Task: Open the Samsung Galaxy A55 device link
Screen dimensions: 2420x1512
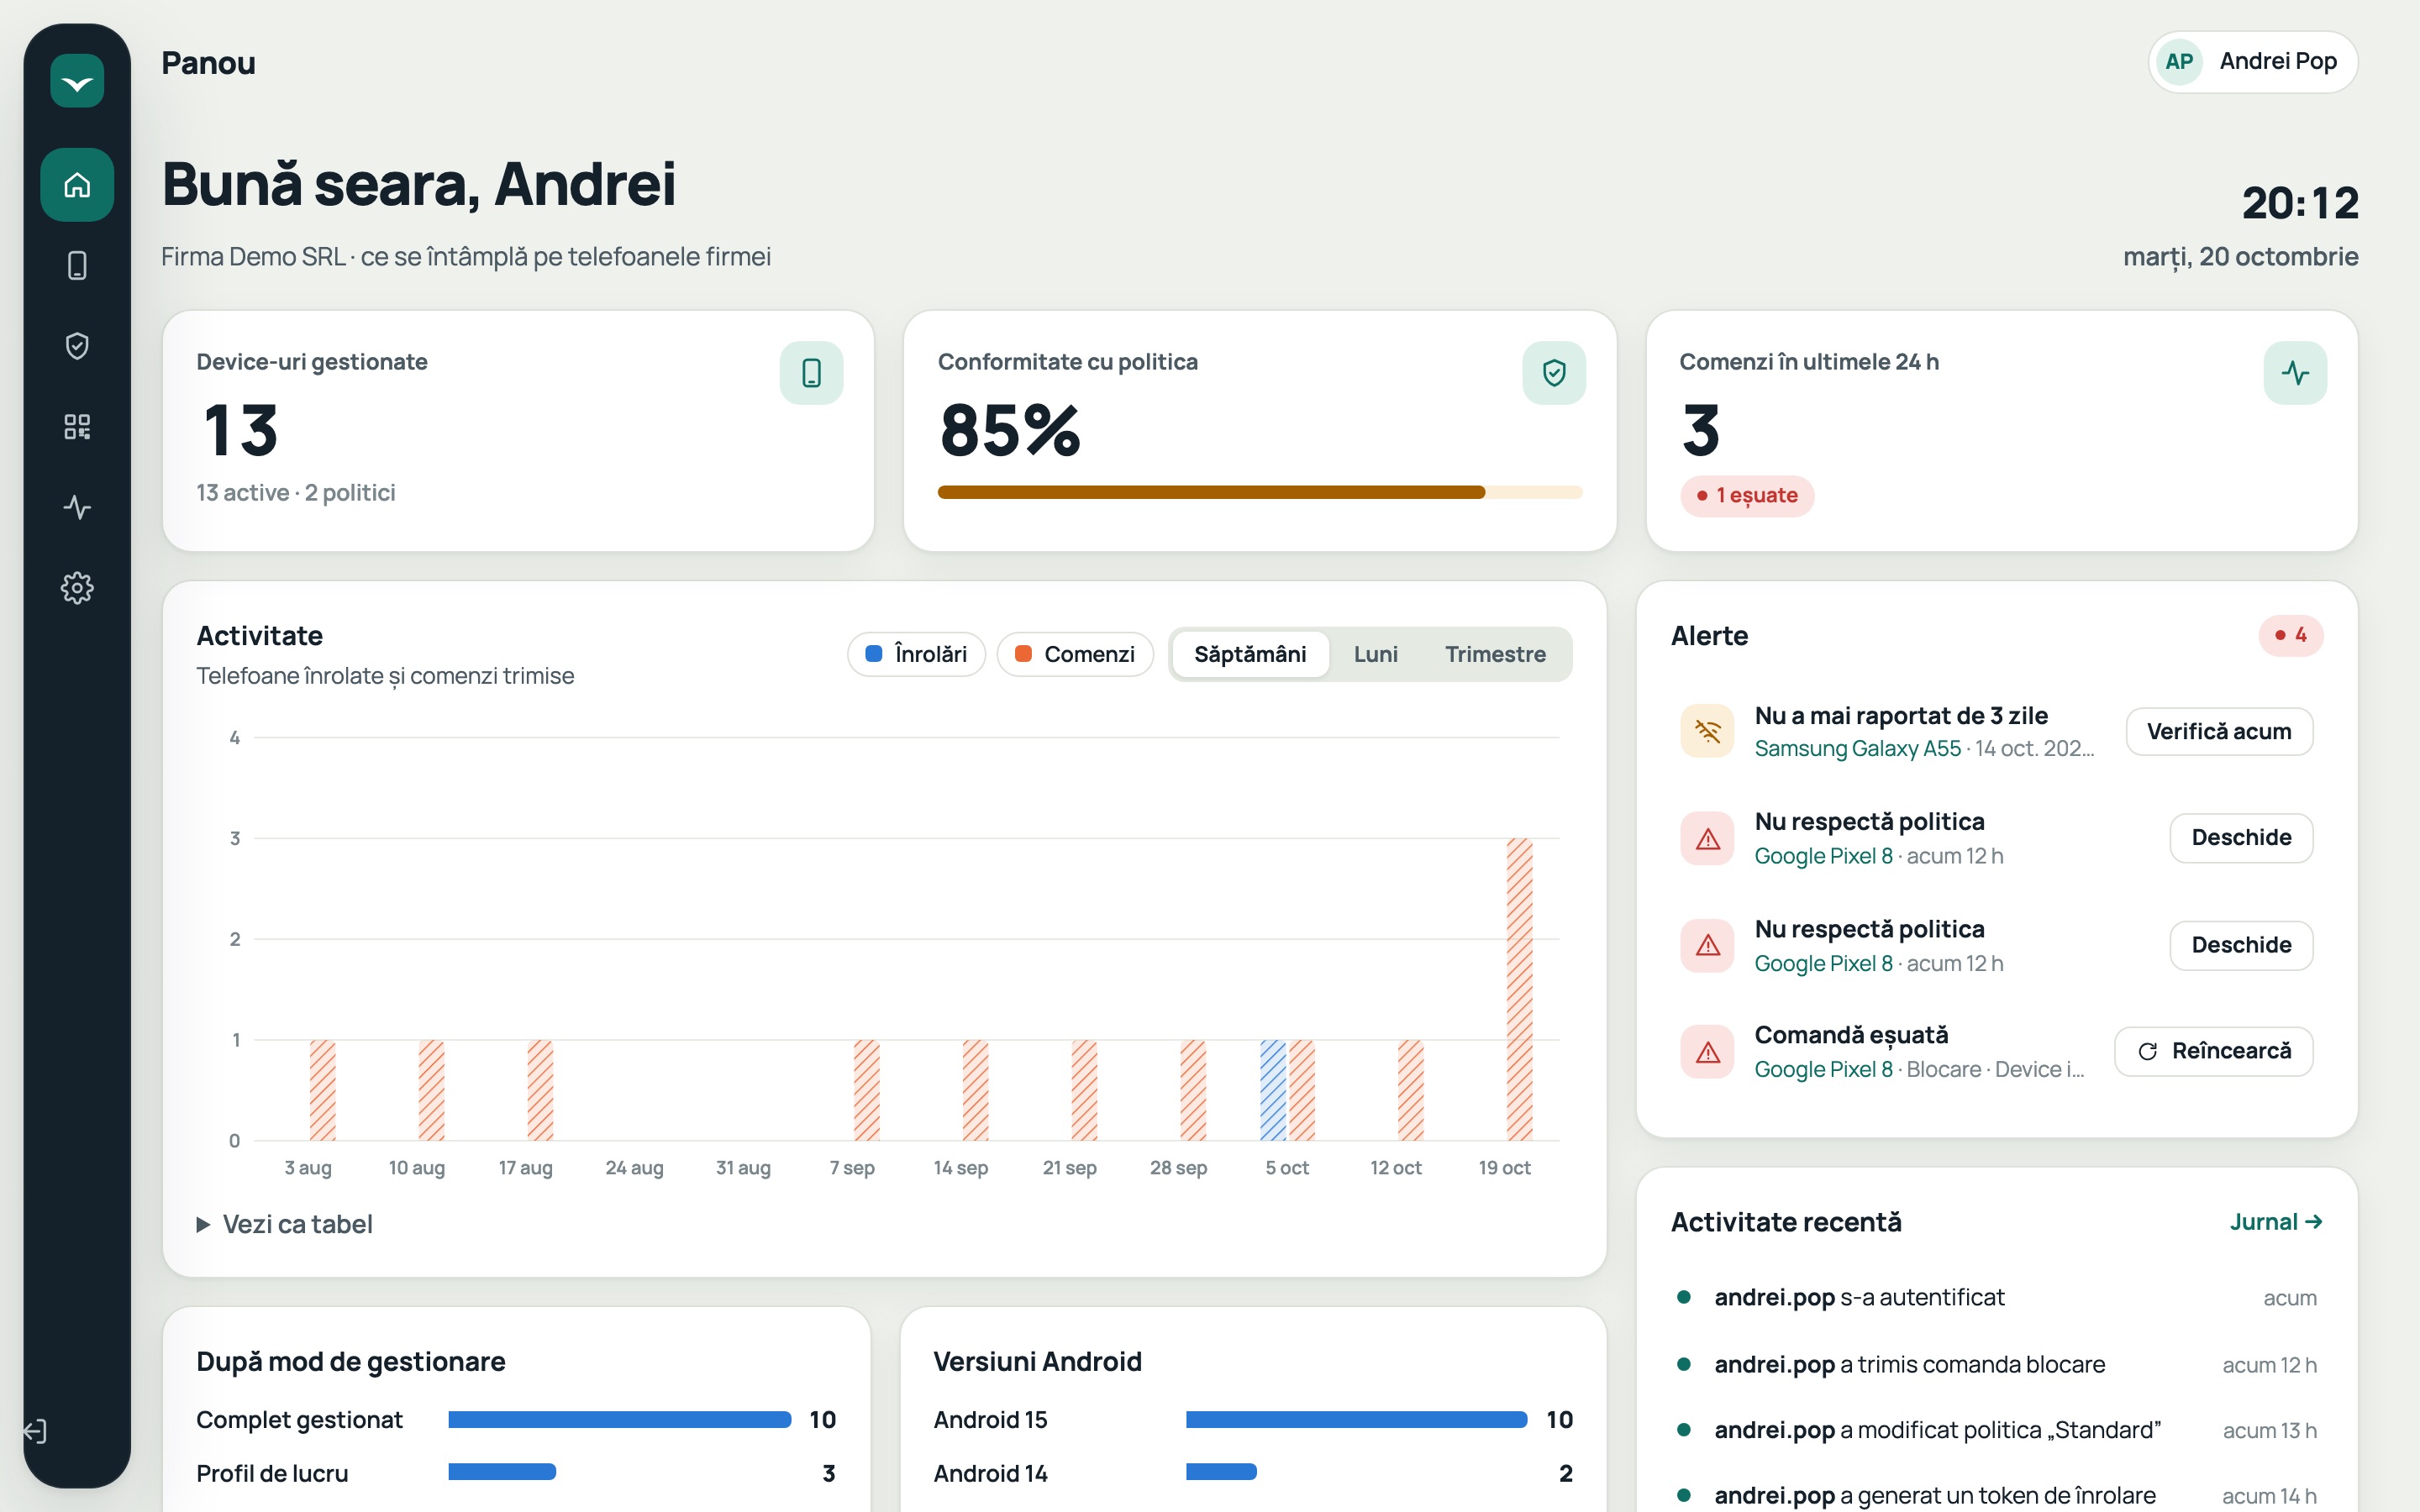Action: (x=1857, y=749)
